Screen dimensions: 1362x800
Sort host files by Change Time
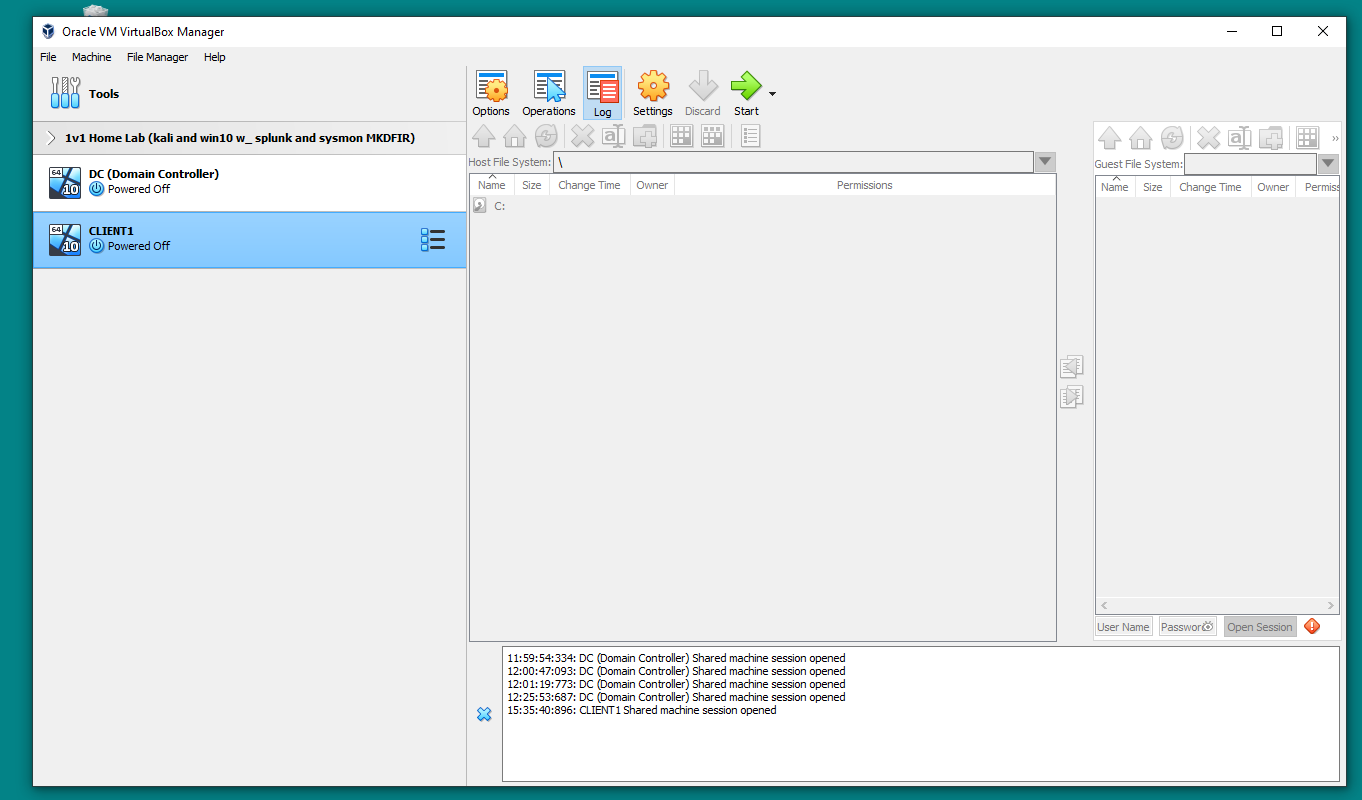click(589, 185)
